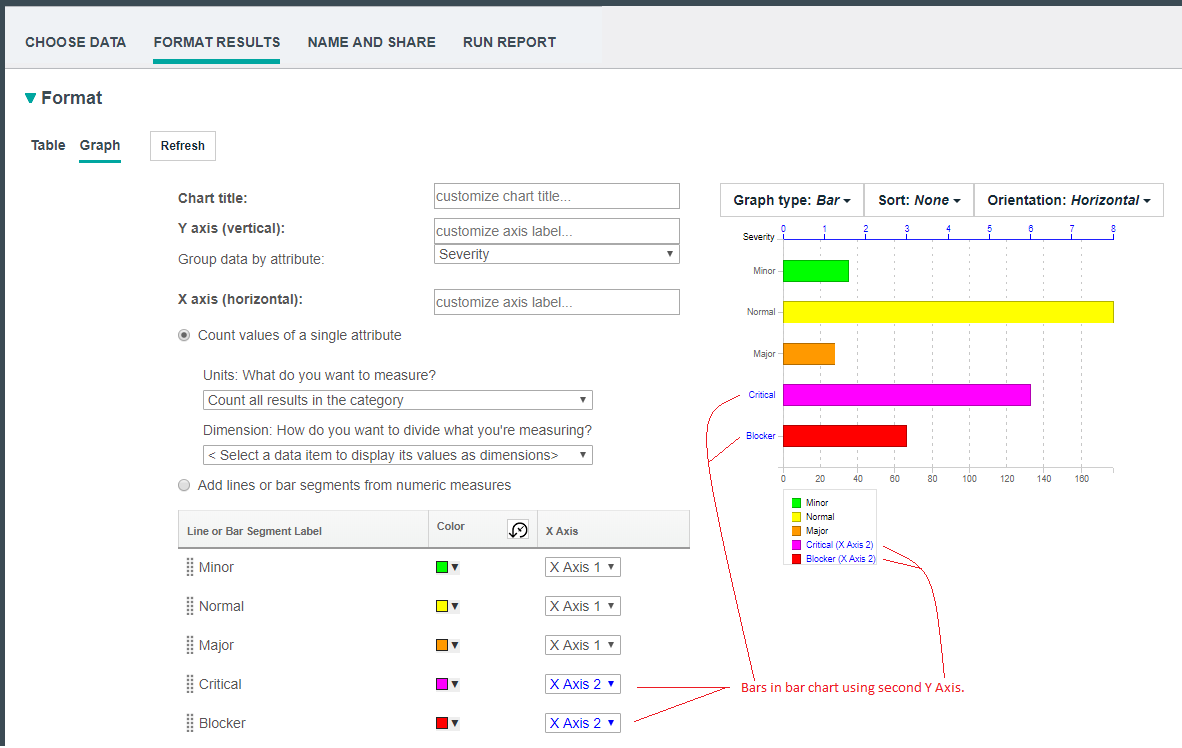Open the Graph type dropdown
Screen dimensions: 1182x748
791,200
